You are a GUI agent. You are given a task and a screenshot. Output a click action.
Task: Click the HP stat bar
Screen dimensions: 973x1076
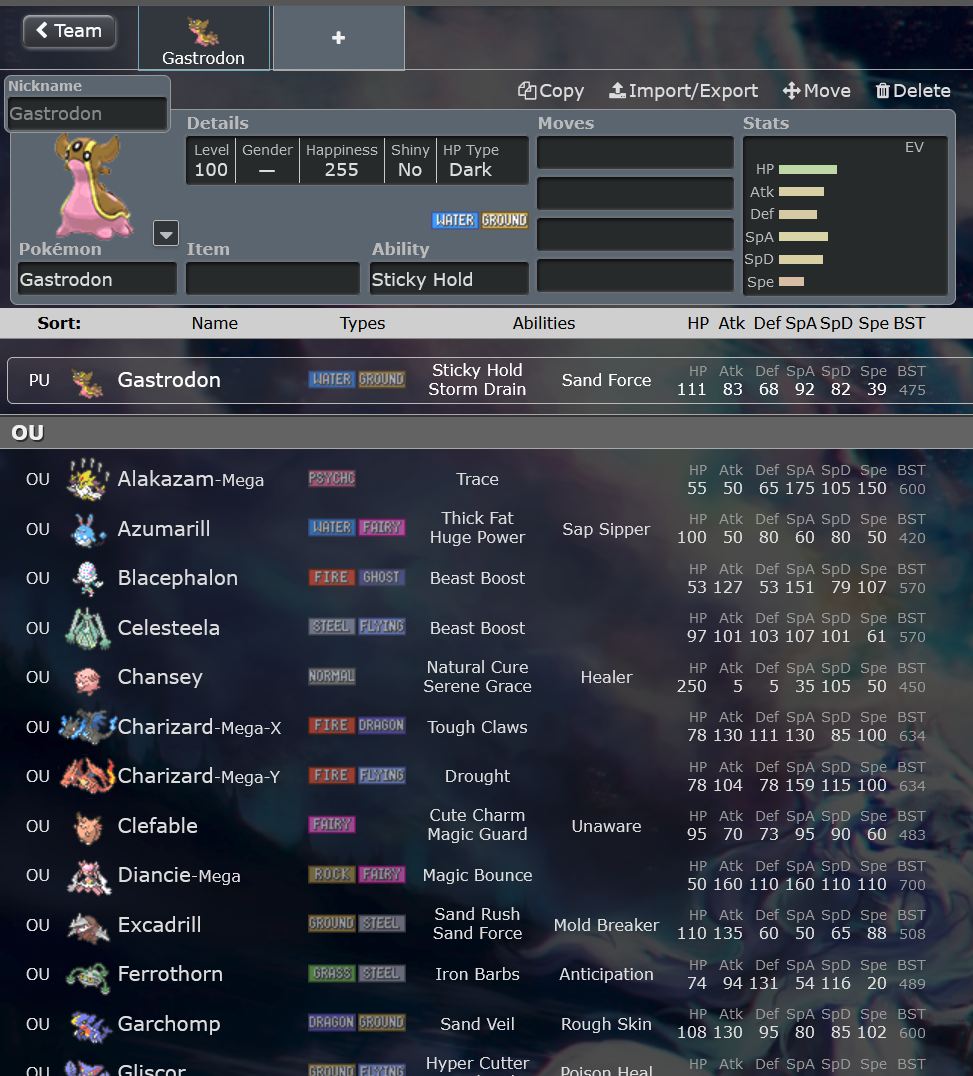pos(808,169)
